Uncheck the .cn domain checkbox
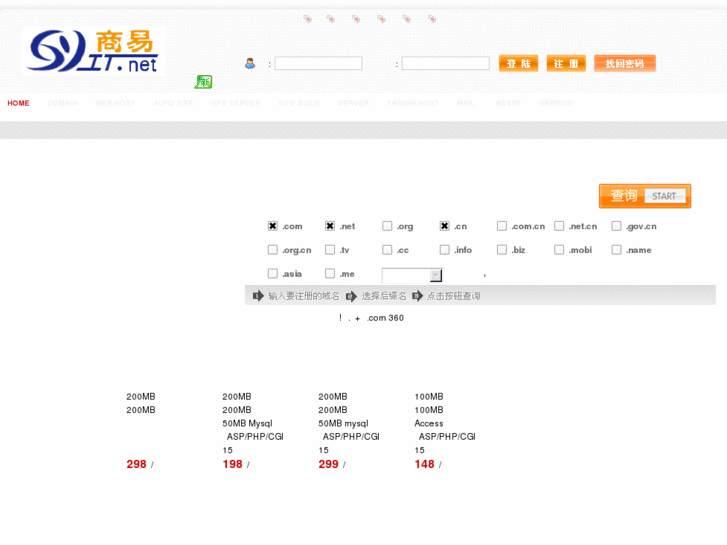This screenshot has height=545, width=727. (x=444, y=226)
